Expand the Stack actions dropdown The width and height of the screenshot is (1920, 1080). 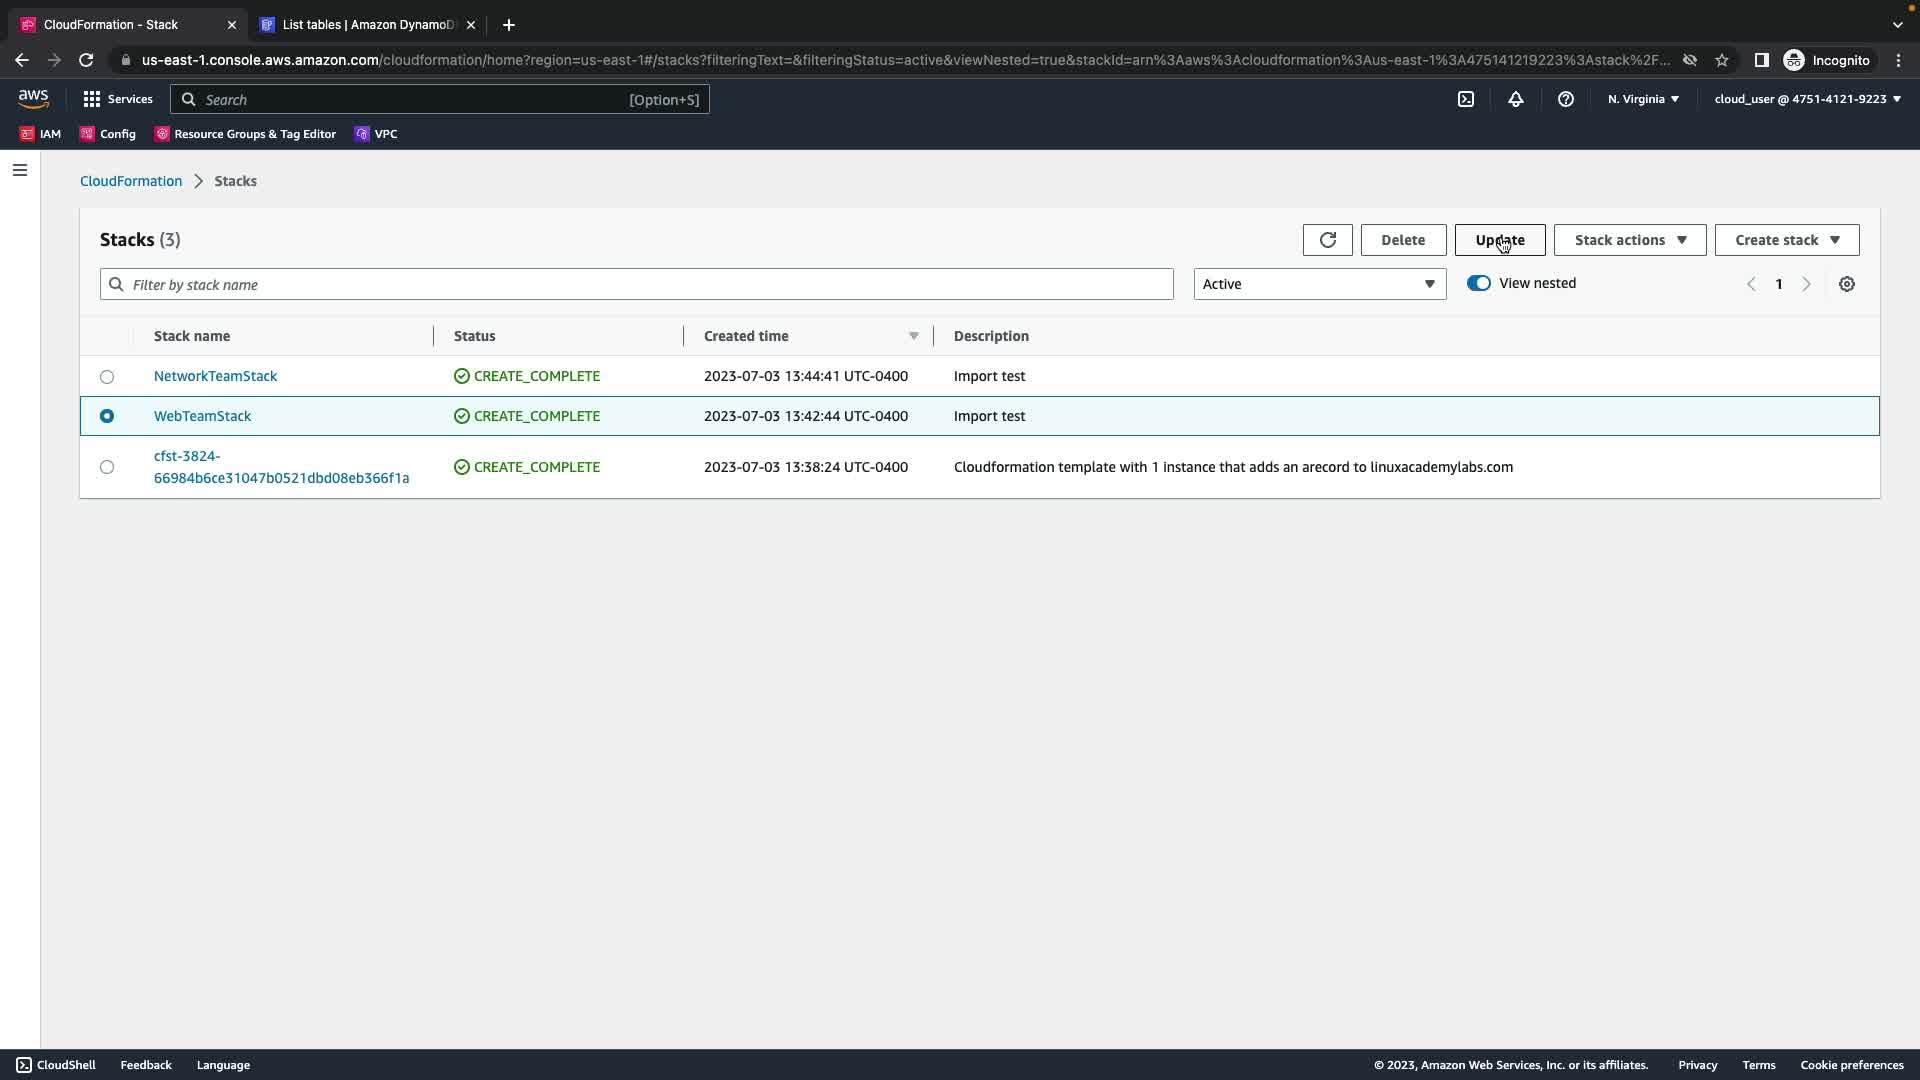(x=1629, y=240)
